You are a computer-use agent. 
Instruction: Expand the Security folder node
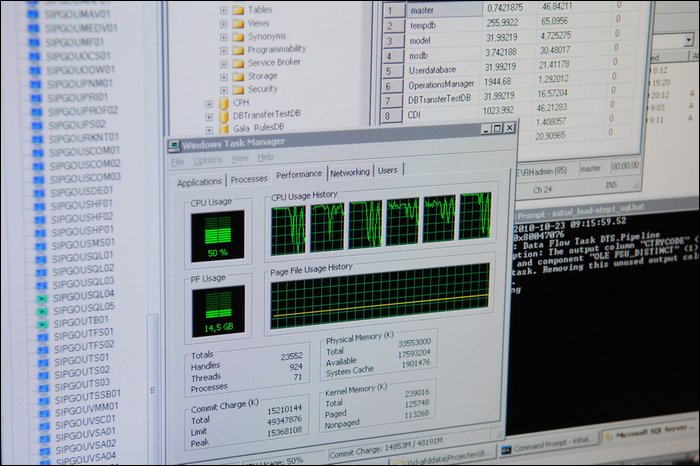(x=222, y=88)
